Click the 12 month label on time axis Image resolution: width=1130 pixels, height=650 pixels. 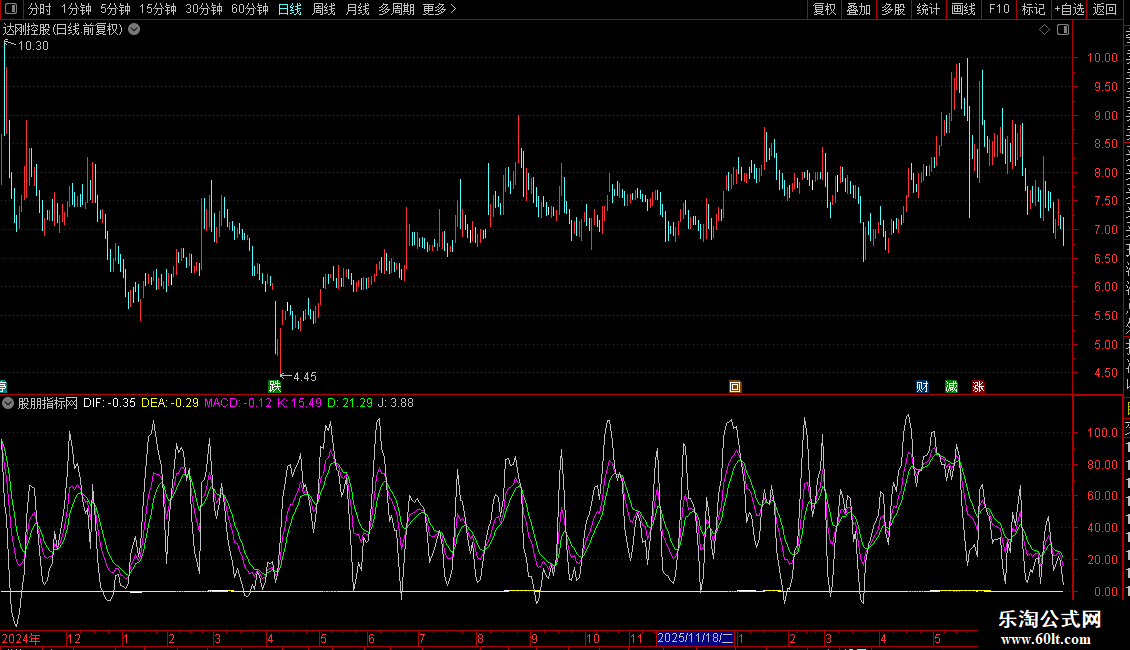tap(74, 638)
